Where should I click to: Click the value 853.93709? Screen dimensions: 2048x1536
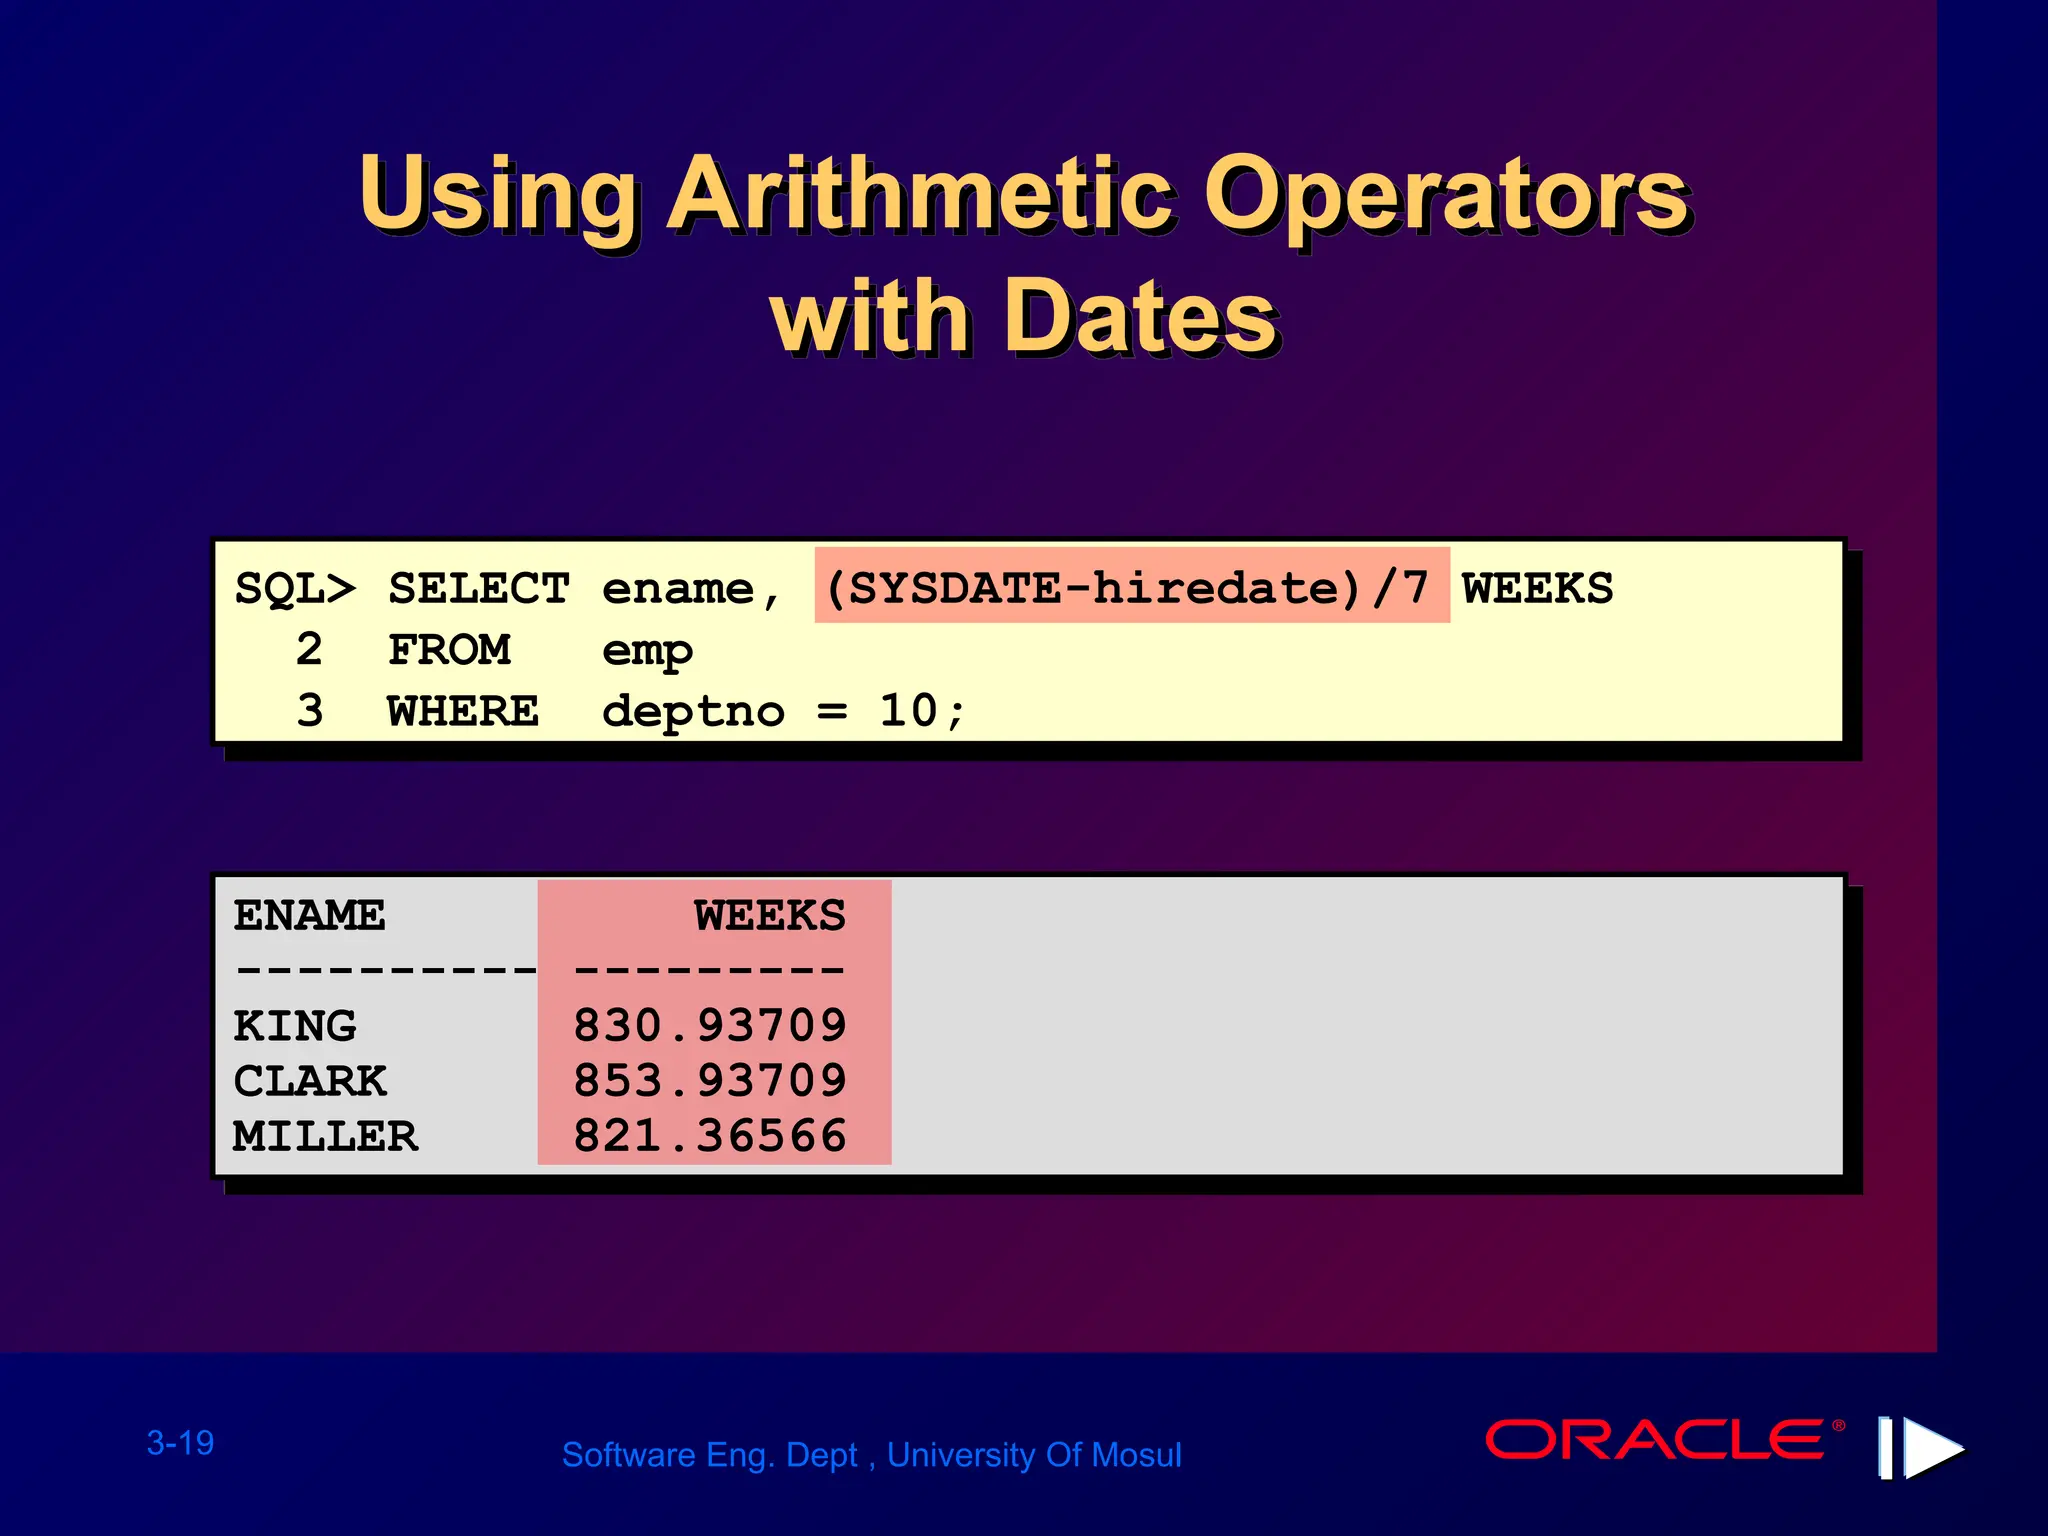pos(710,1081)
